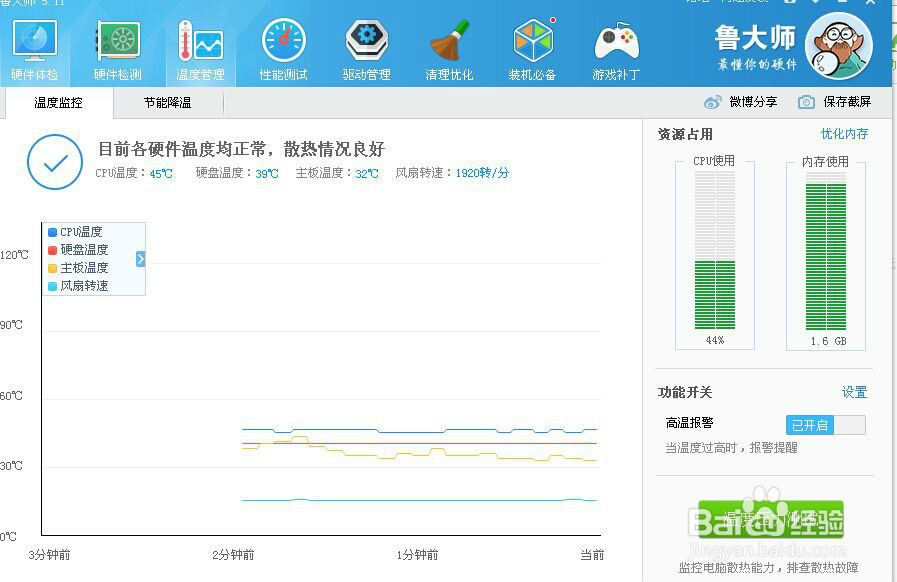
Task: Start the green 温度压力测试 button
Action: click(771, 519)
